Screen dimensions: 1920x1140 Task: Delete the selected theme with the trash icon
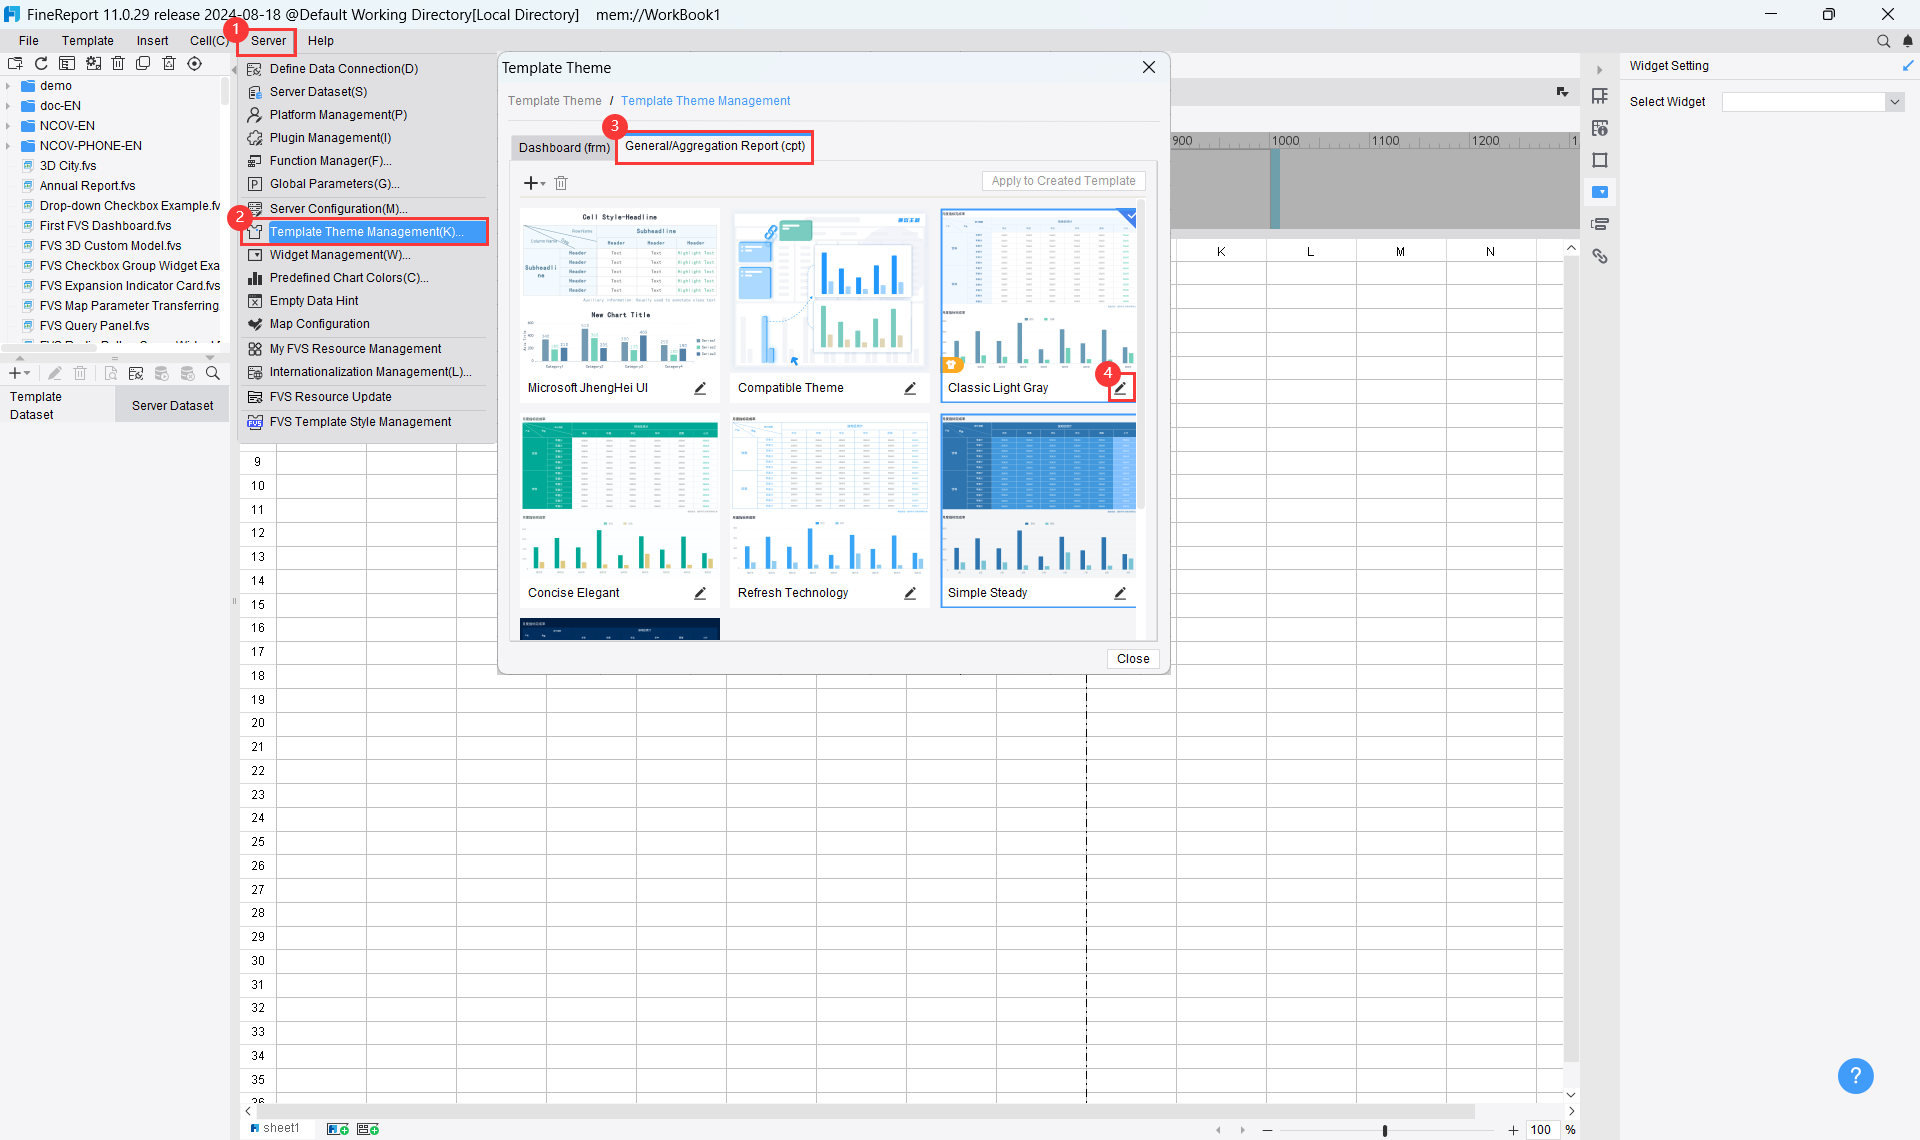[561, 183]
